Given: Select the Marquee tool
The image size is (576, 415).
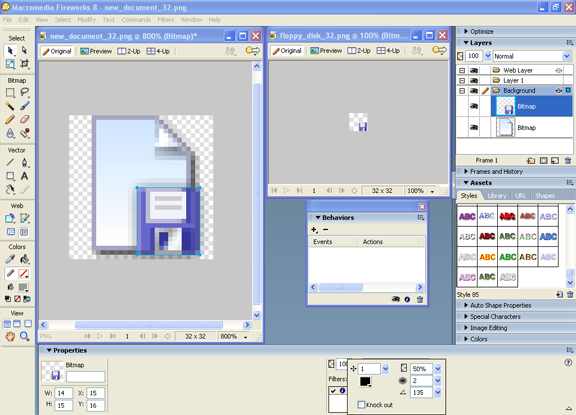Looking at the screenshot, I should (10, 92).
